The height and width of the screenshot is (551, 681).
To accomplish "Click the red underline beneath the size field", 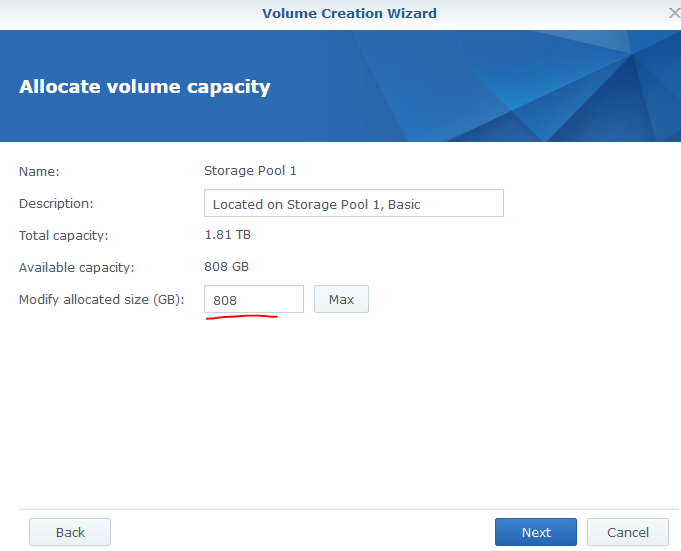I will click(x=240, y=318).
